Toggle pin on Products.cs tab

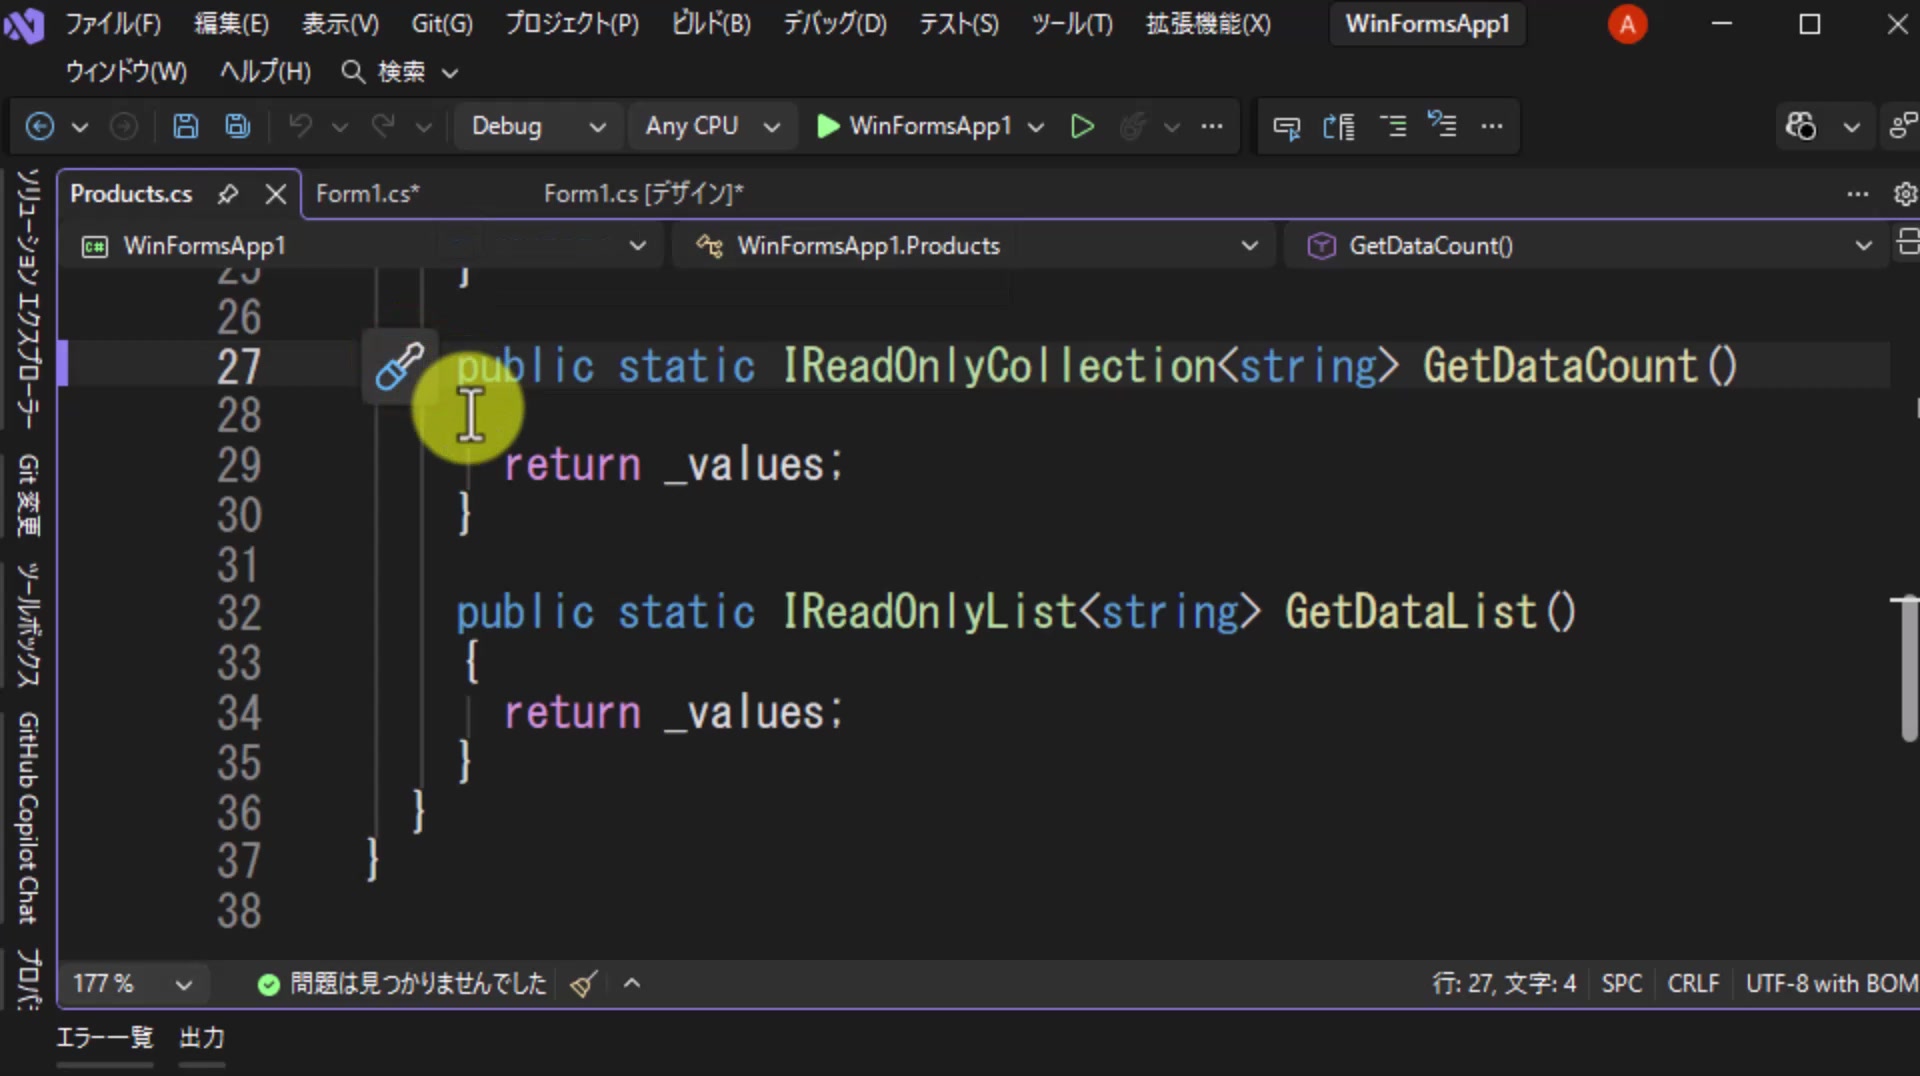click(x=228, y=194)
